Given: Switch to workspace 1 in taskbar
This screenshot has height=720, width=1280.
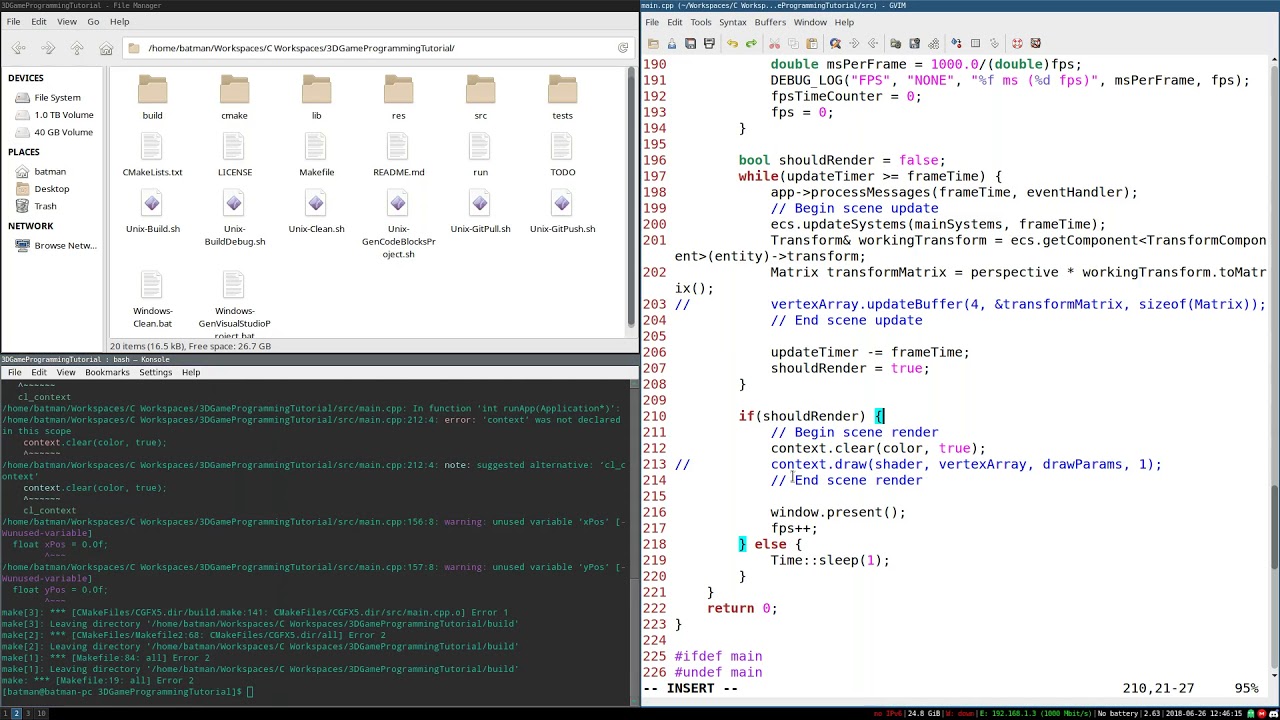Looking at the screenshot, I should point(5,713).
